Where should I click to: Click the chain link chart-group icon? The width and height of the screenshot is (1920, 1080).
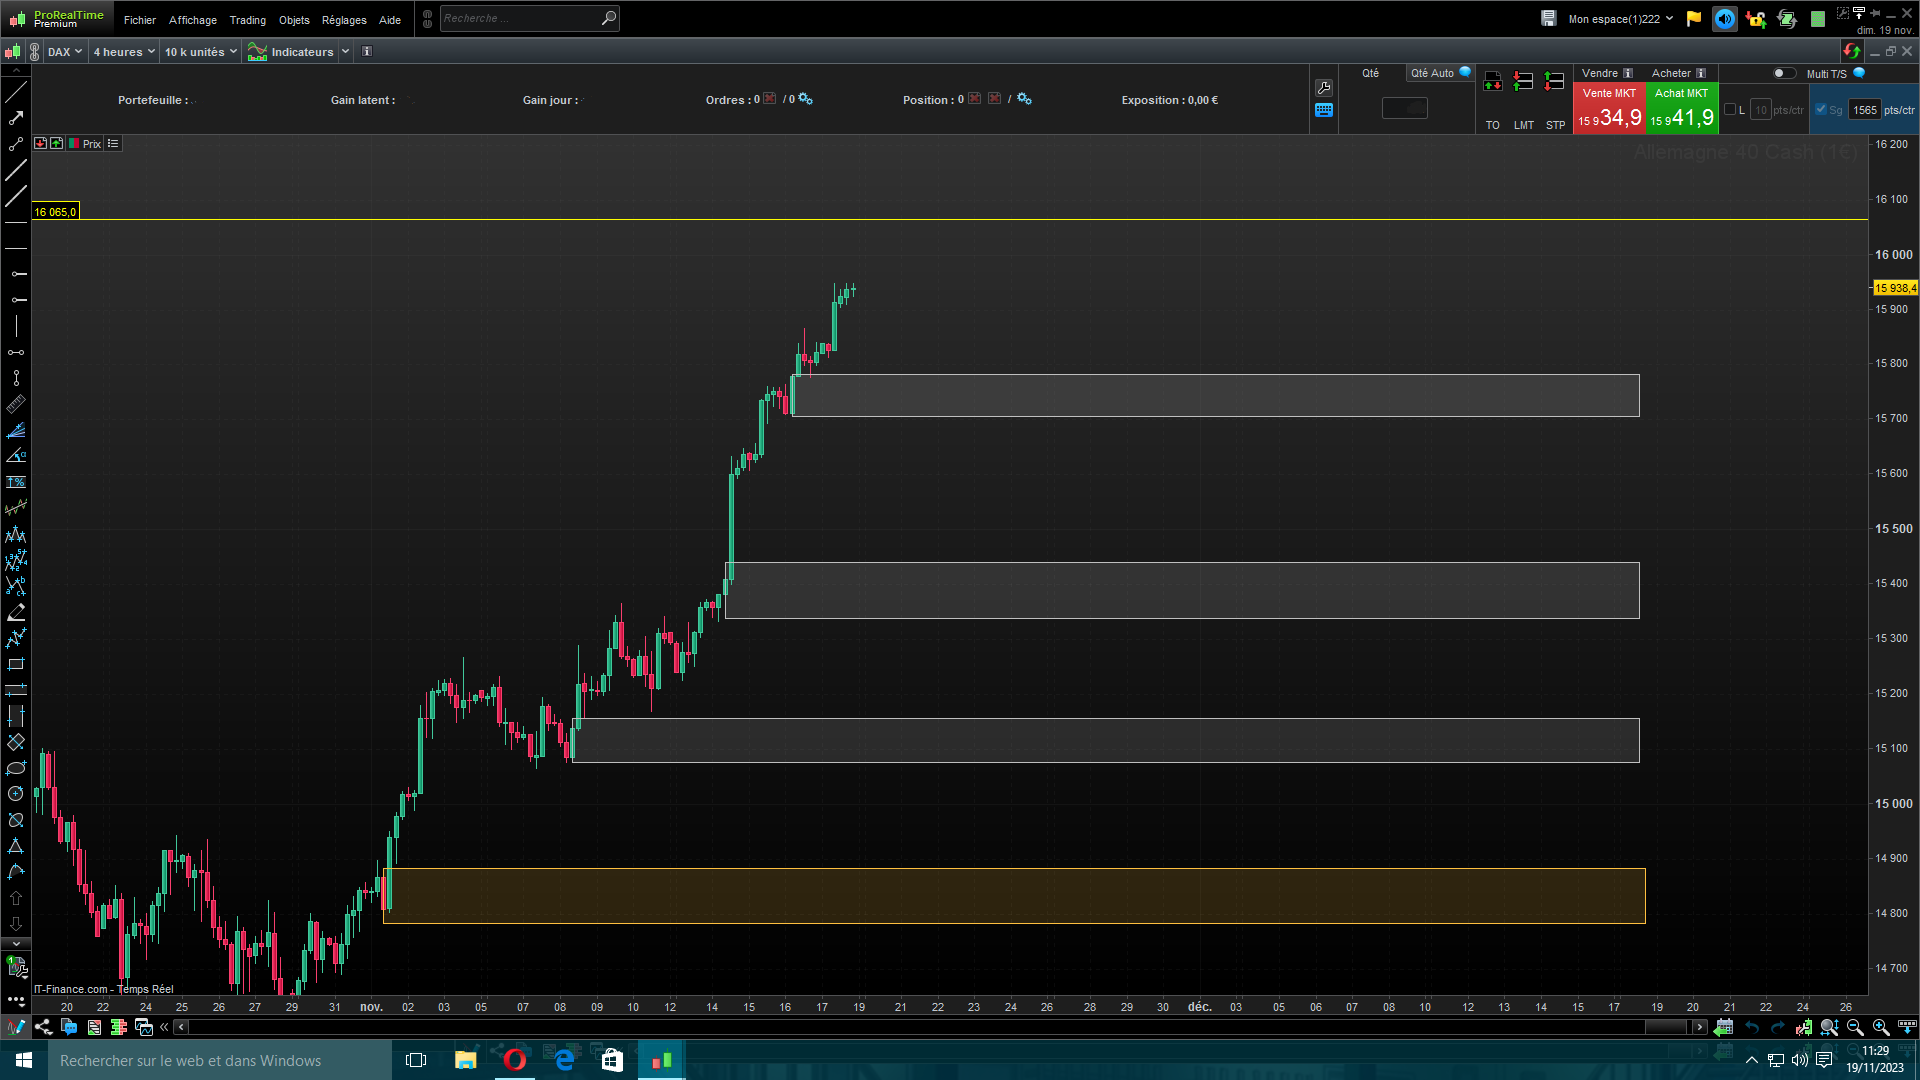(34, 52)
